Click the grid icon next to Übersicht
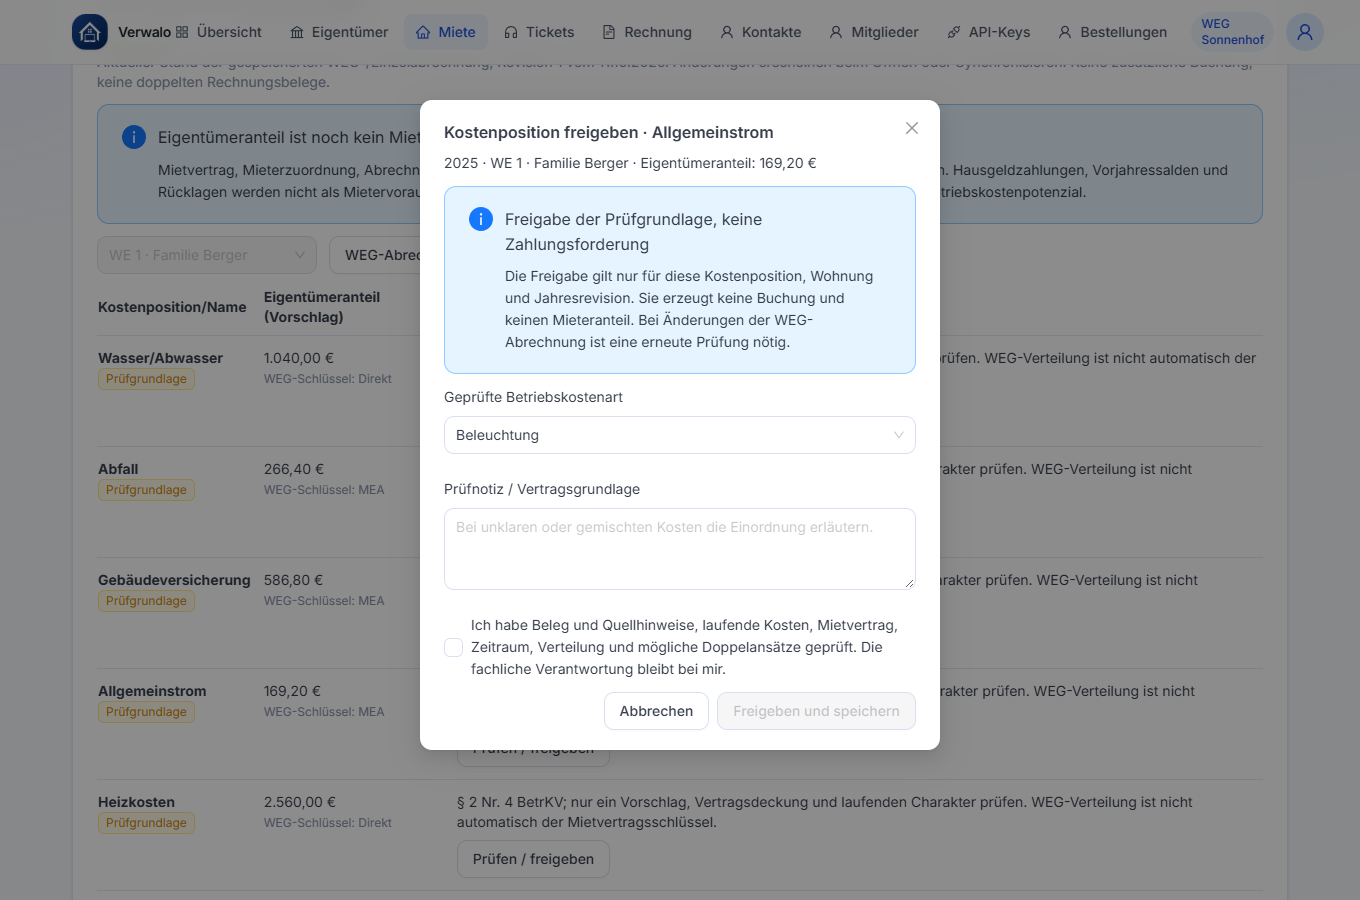1360x900 pixels. pos(182,32)
